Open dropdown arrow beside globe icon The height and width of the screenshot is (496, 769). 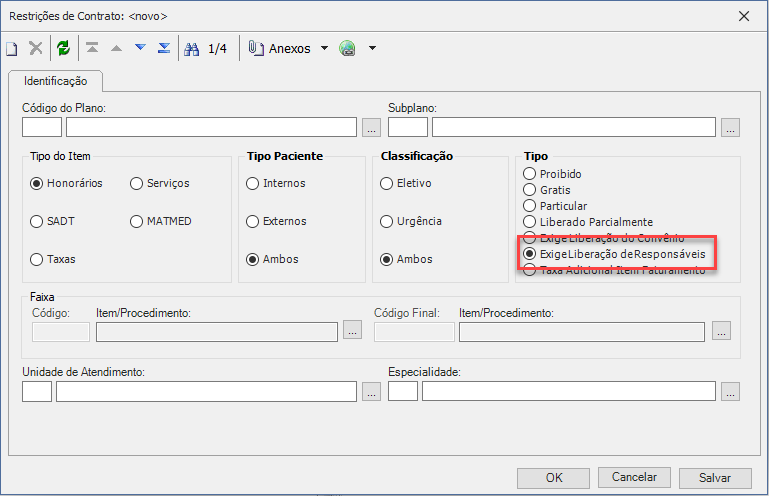pos(372,48)
